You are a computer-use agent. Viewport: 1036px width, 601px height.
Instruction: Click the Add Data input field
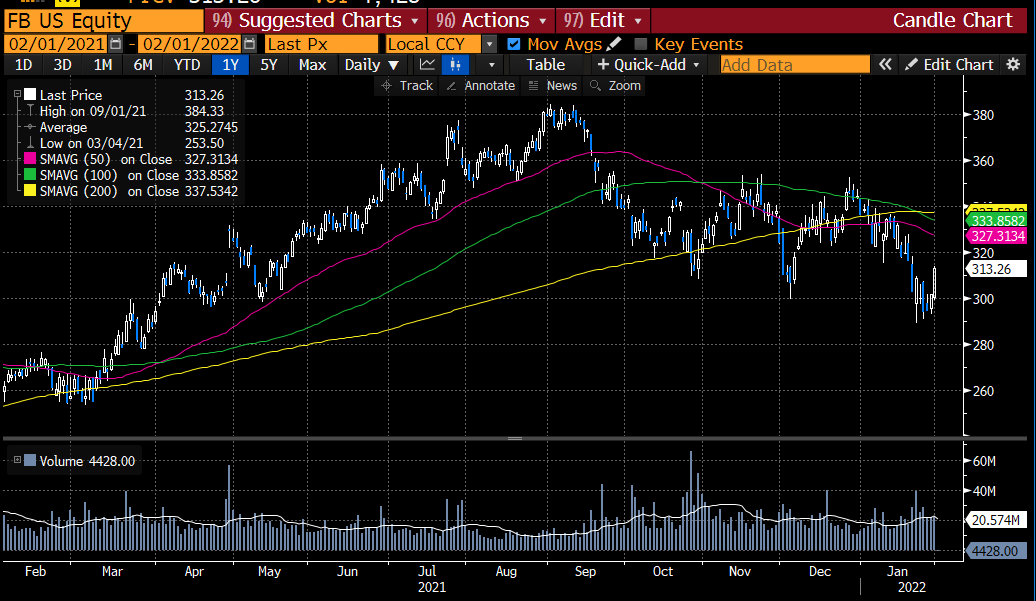tap(794, 64)
